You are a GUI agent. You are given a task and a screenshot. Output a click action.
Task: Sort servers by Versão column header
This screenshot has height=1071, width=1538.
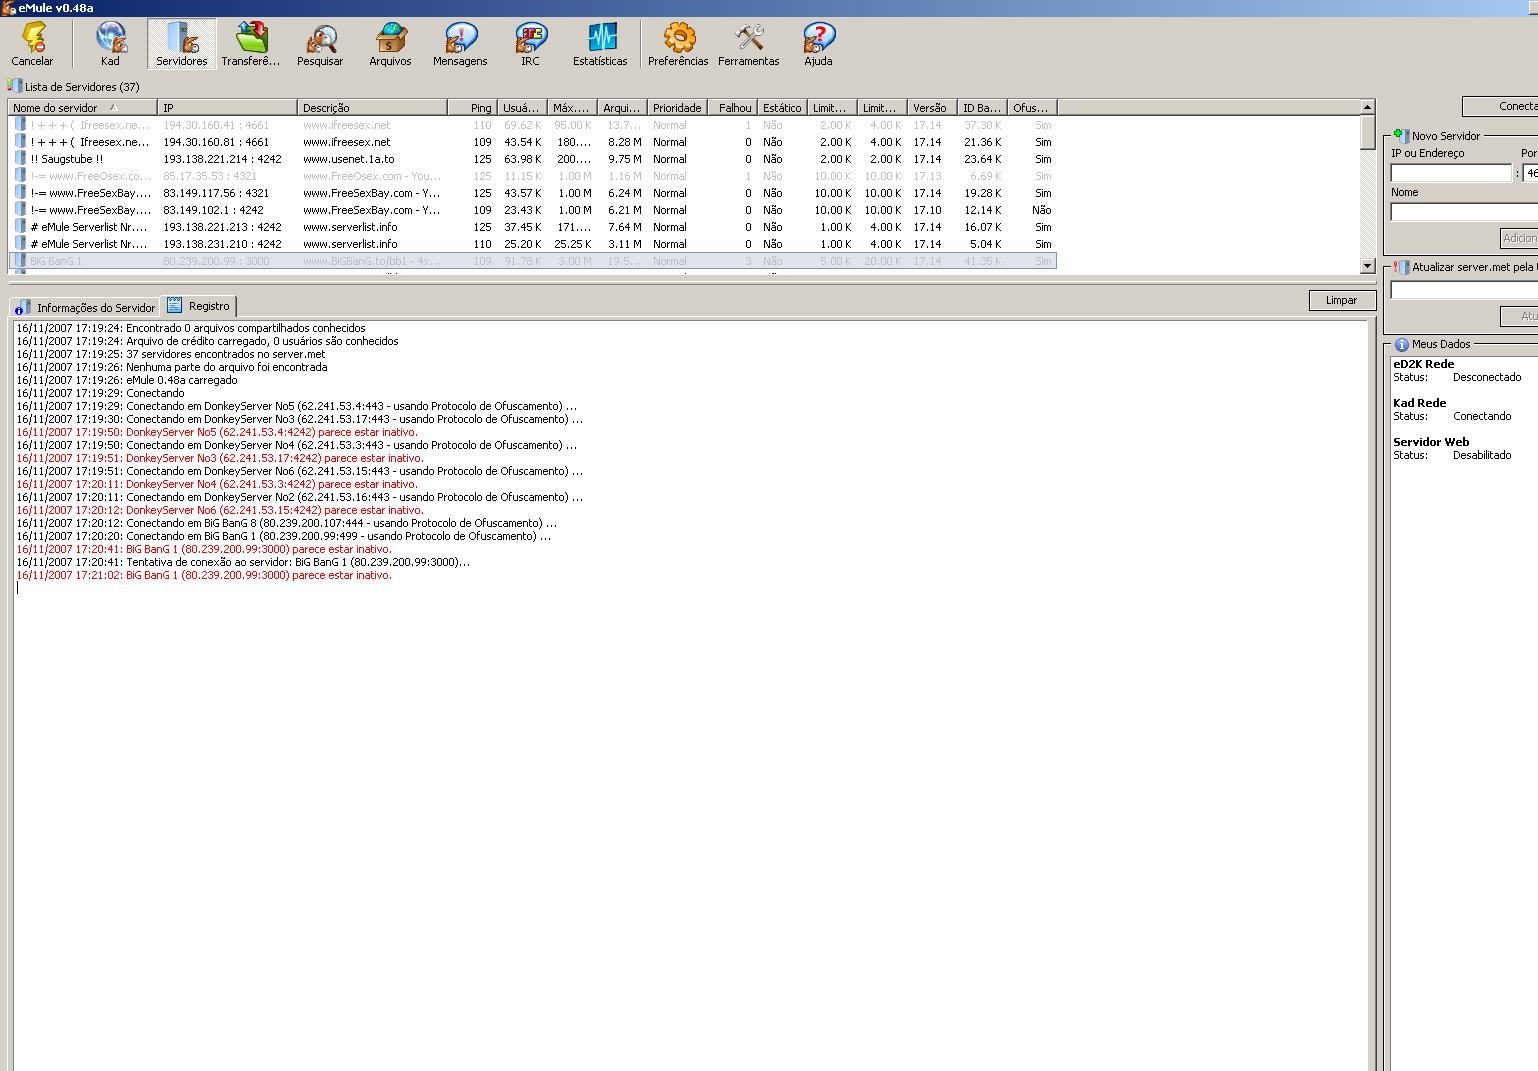coord(932,107)
